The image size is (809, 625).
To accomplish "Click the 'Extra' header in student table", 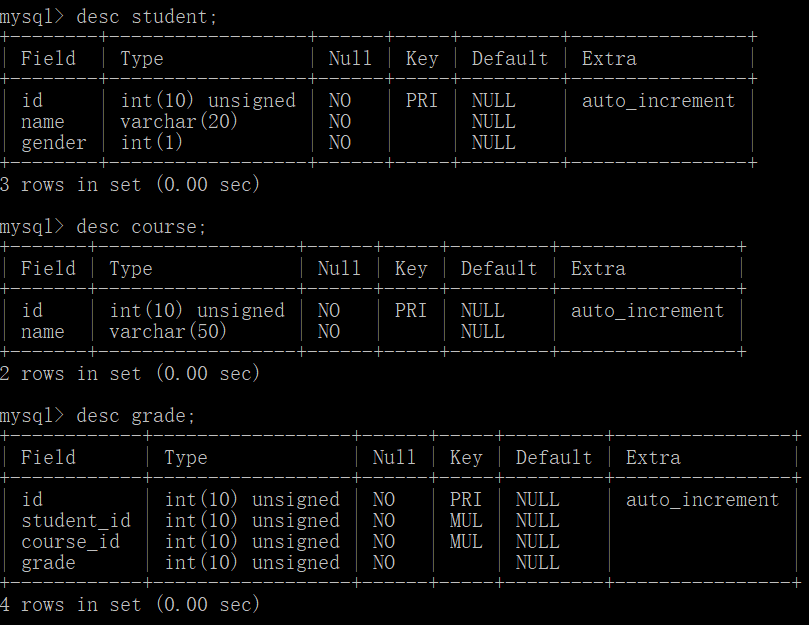I will (x=609, y=59).
